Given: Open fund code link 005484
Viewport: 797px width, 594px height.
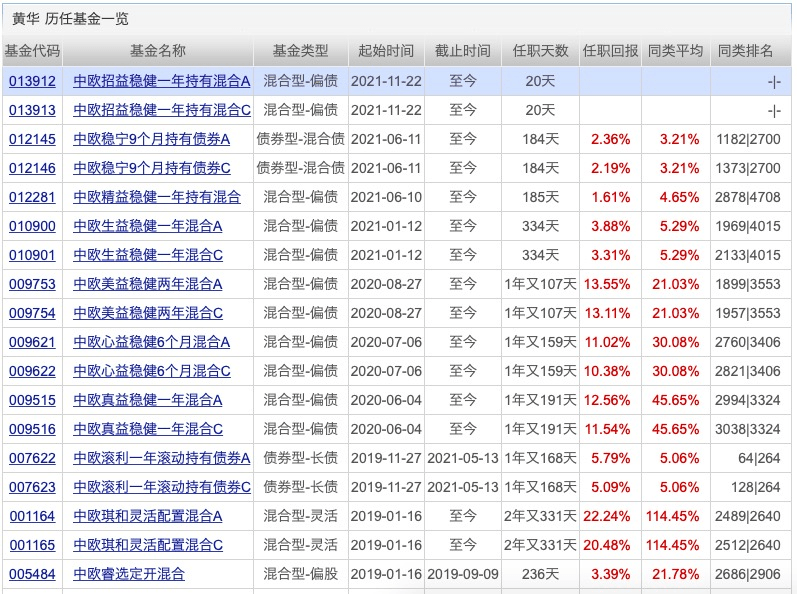Looking at the screenshot, I should click(32, 574).
